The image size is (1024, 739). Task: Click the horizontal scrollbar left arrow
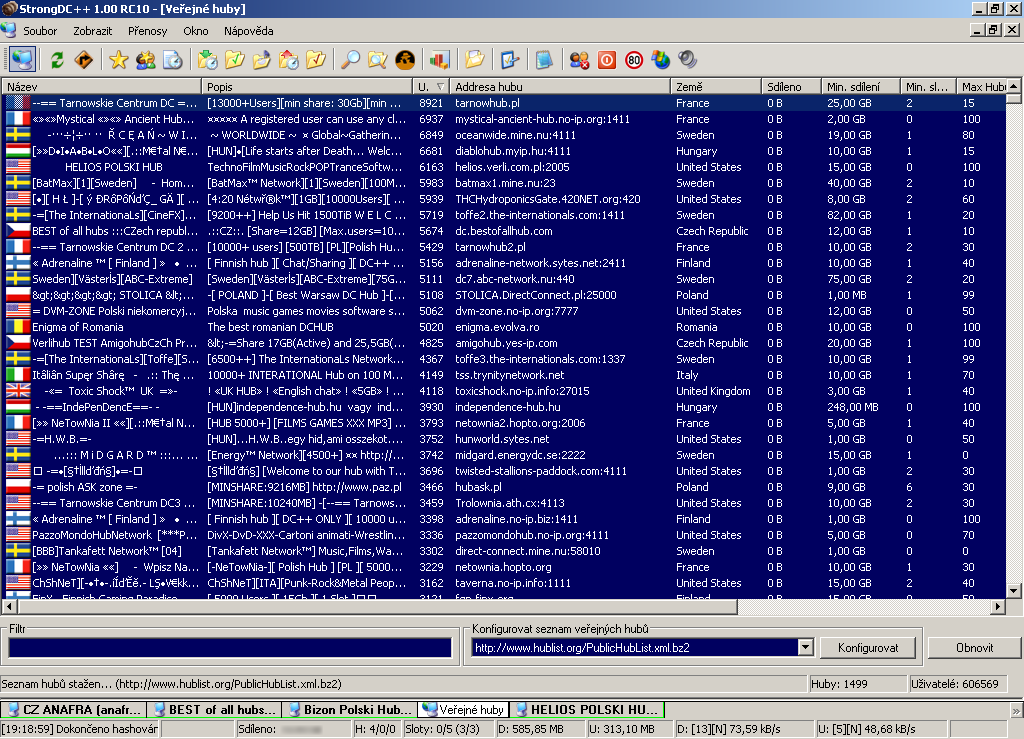click(9, 606)
